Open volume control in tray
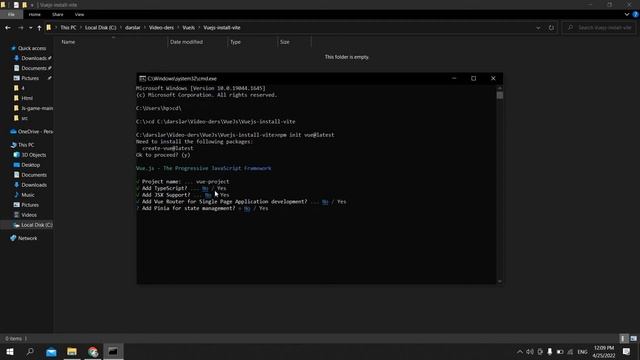Viewport: 640px width, 360px height. (x=530, y=351)
